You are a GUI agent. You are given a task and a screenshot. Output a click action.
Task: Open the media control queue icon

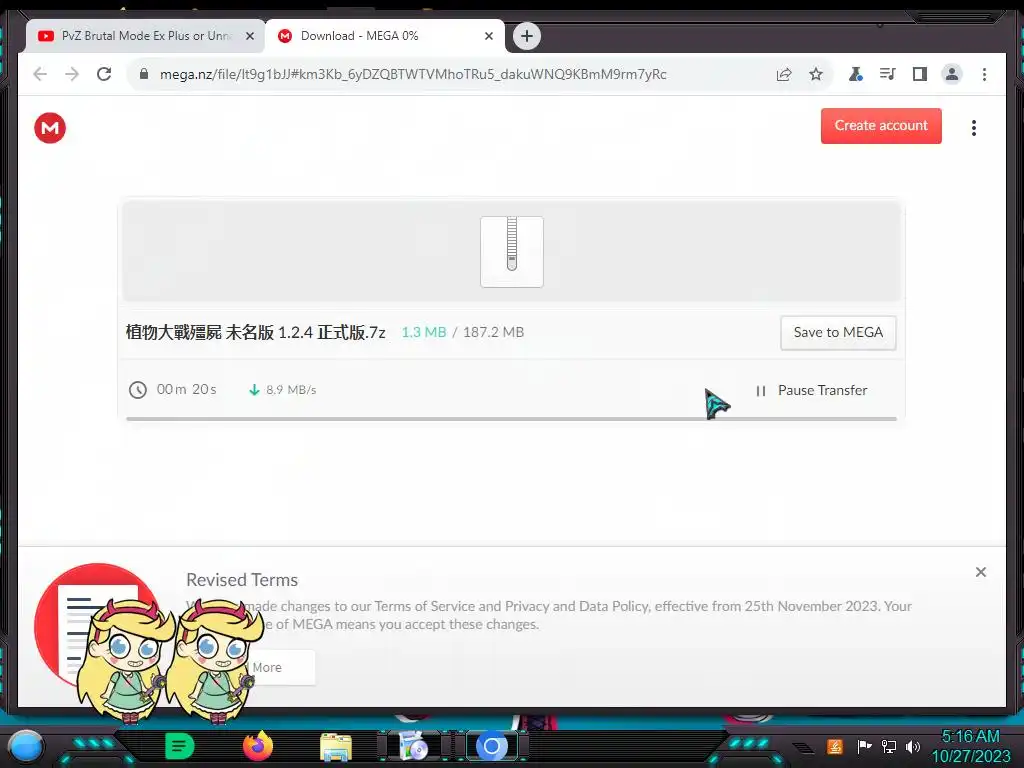click(888, 74)
